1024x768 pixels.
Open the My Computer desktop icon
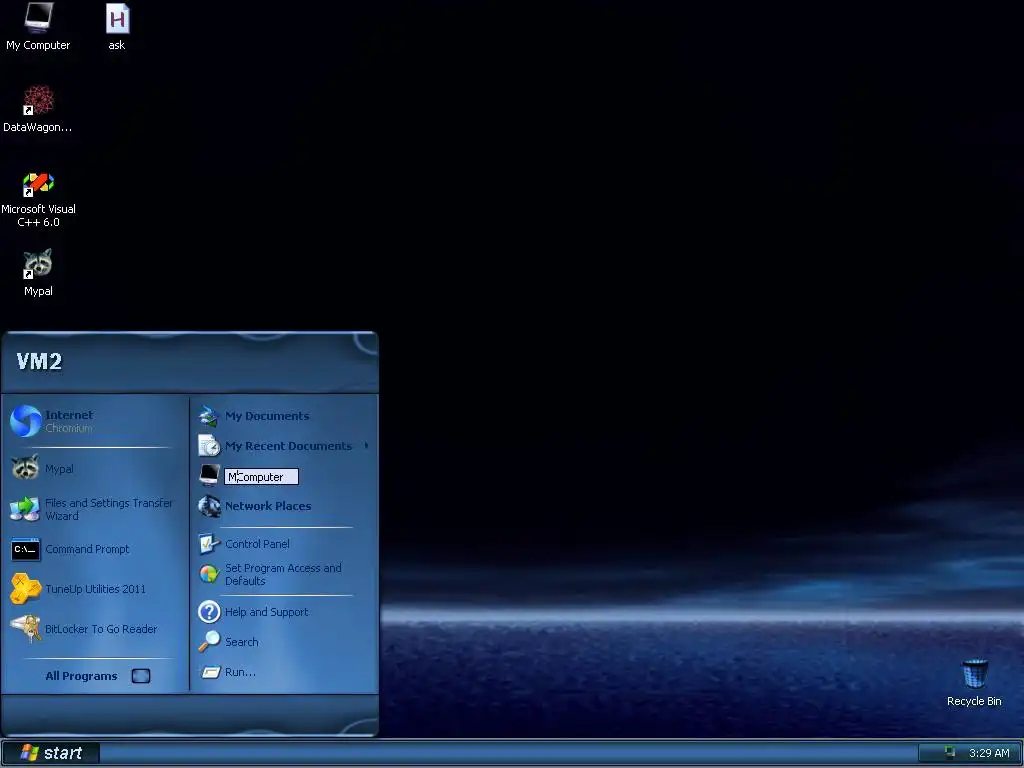click(38, 26)
